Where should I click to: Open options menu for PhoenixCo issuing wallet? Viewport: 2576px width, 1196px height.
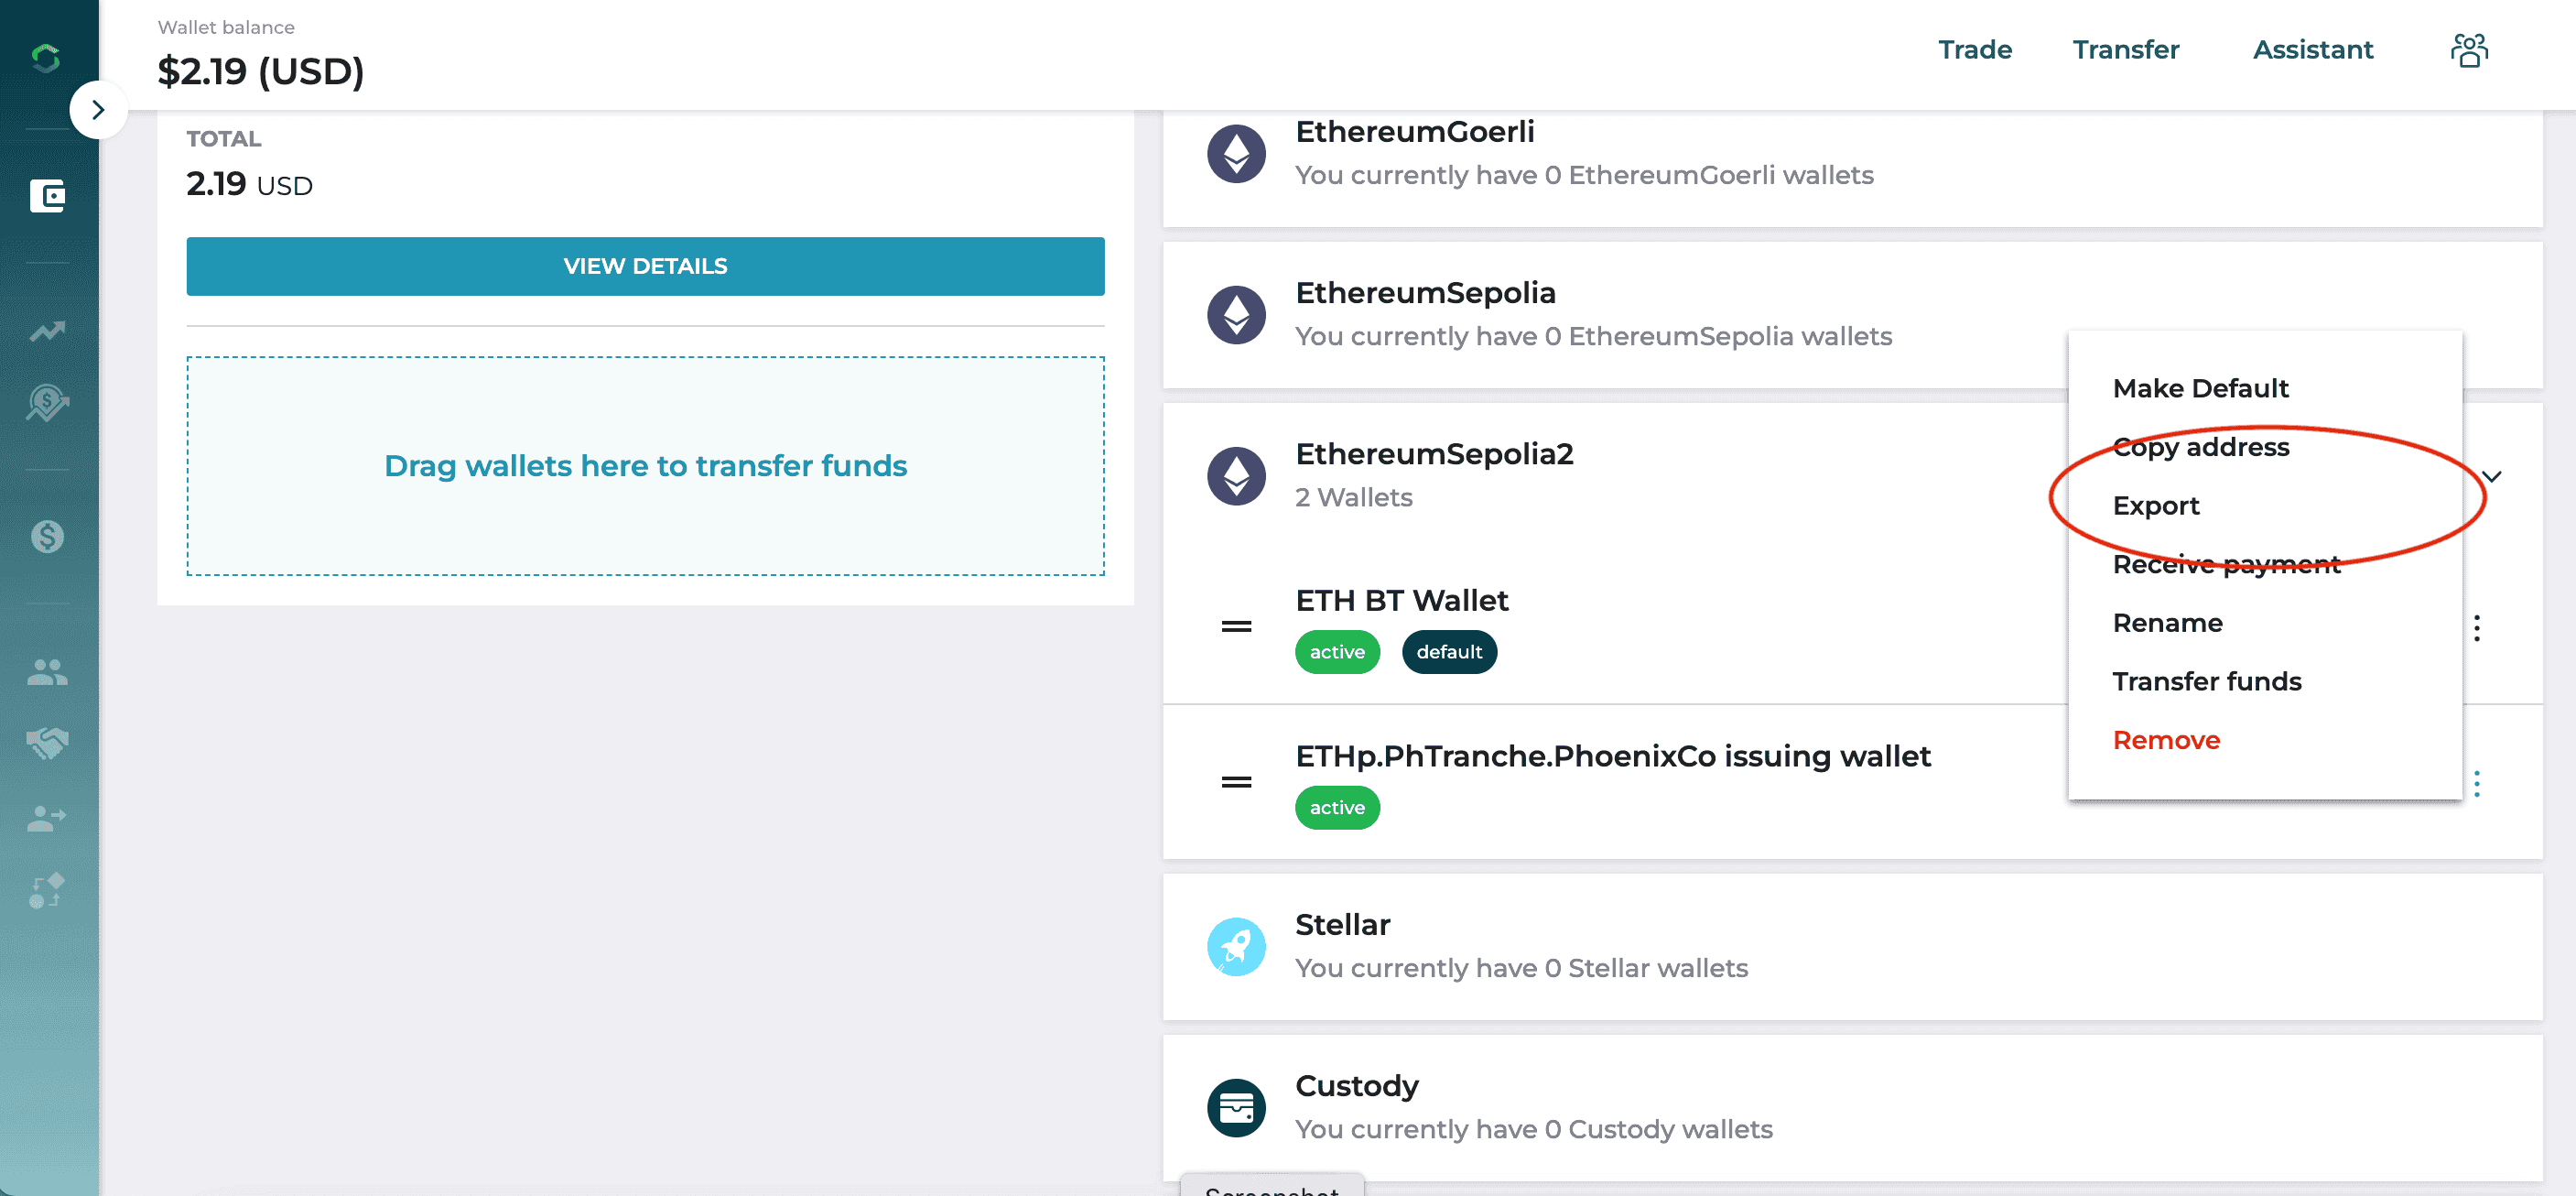click(x=2477, y=783)
